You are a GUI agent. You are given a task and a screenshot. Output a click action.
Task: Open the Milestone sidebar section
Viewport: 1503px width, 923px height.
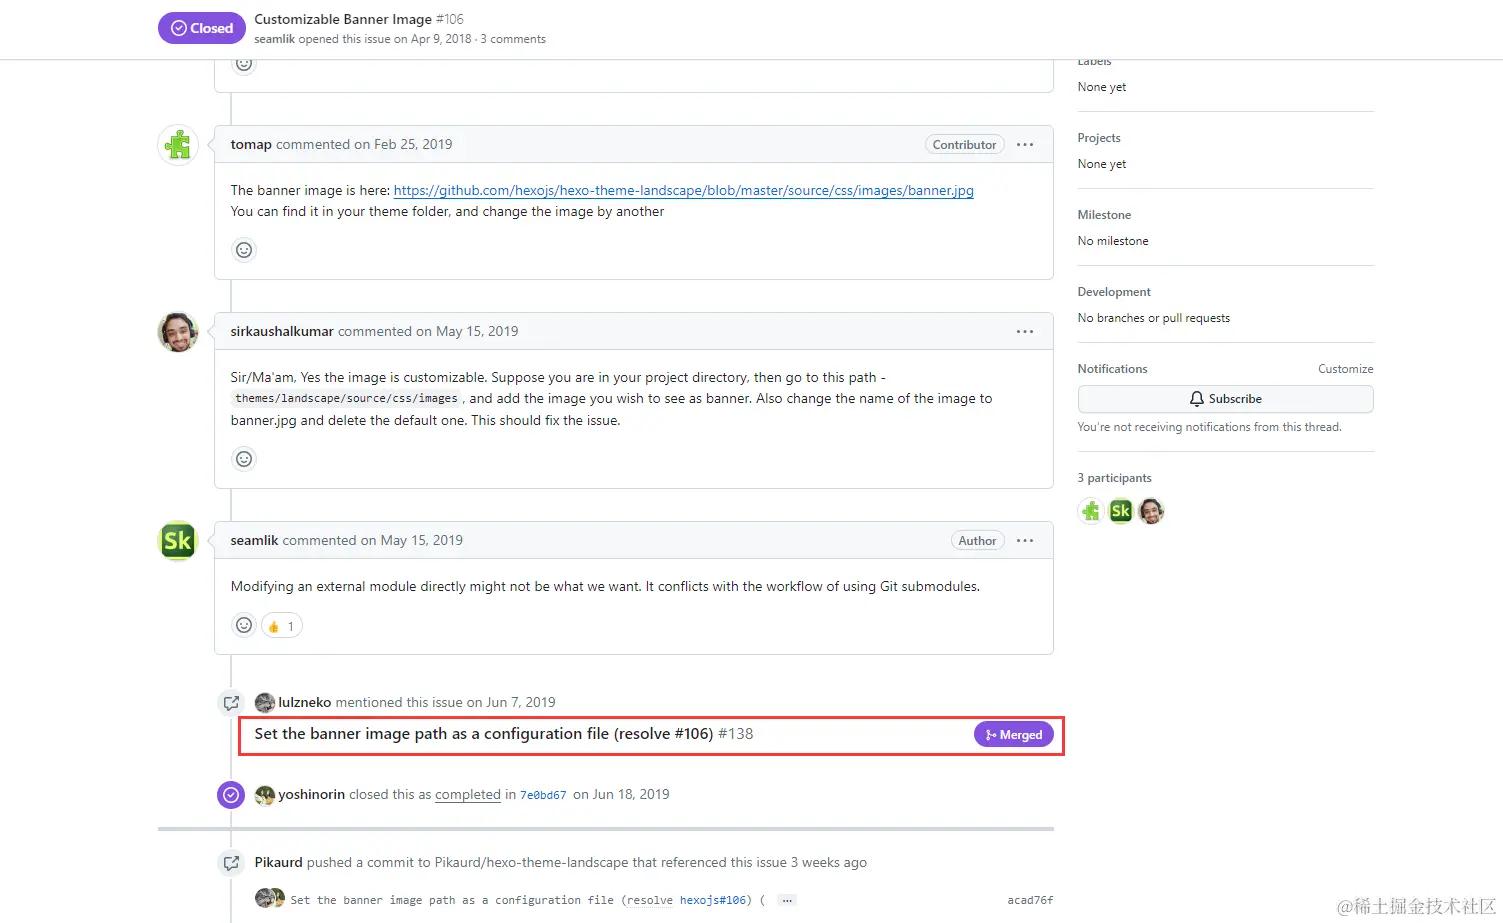(1104, 215)
